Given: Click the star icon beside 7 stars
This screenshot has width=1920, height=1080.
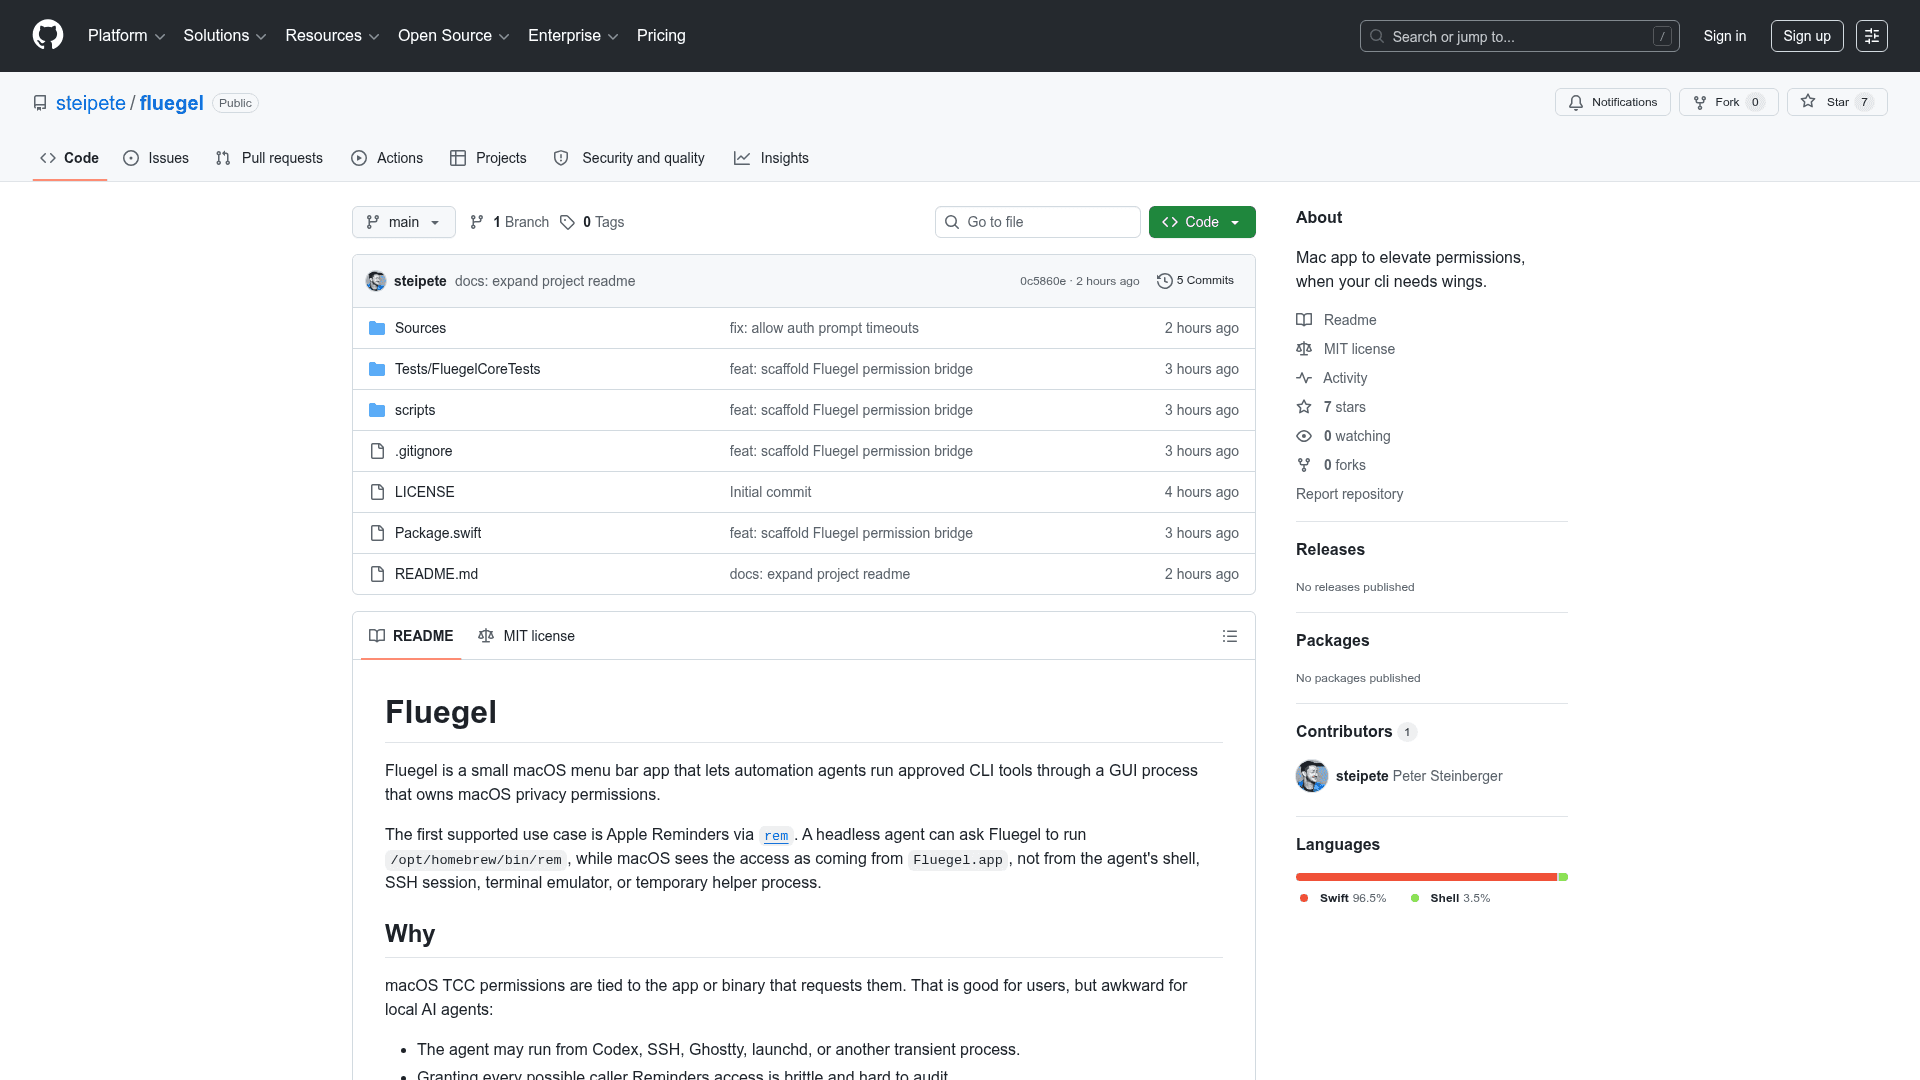Looking at the screenshot, I should pyautogui.click(x=1304, y=407).
